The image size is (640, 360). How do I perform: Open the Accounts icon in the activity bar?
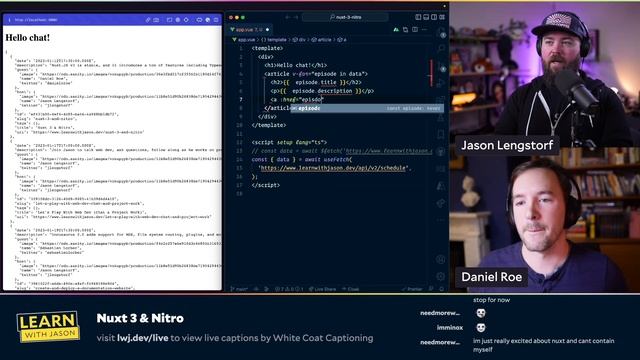441,259
